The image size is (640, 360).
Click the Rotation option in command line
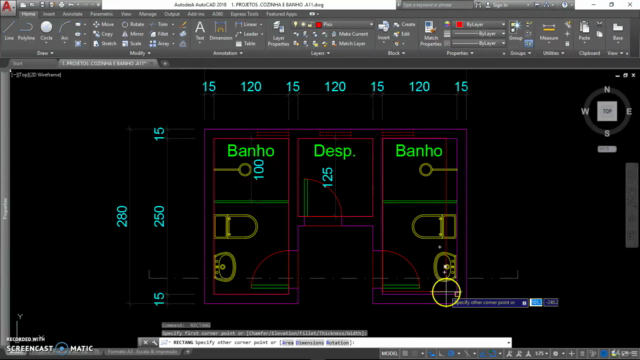337,343
